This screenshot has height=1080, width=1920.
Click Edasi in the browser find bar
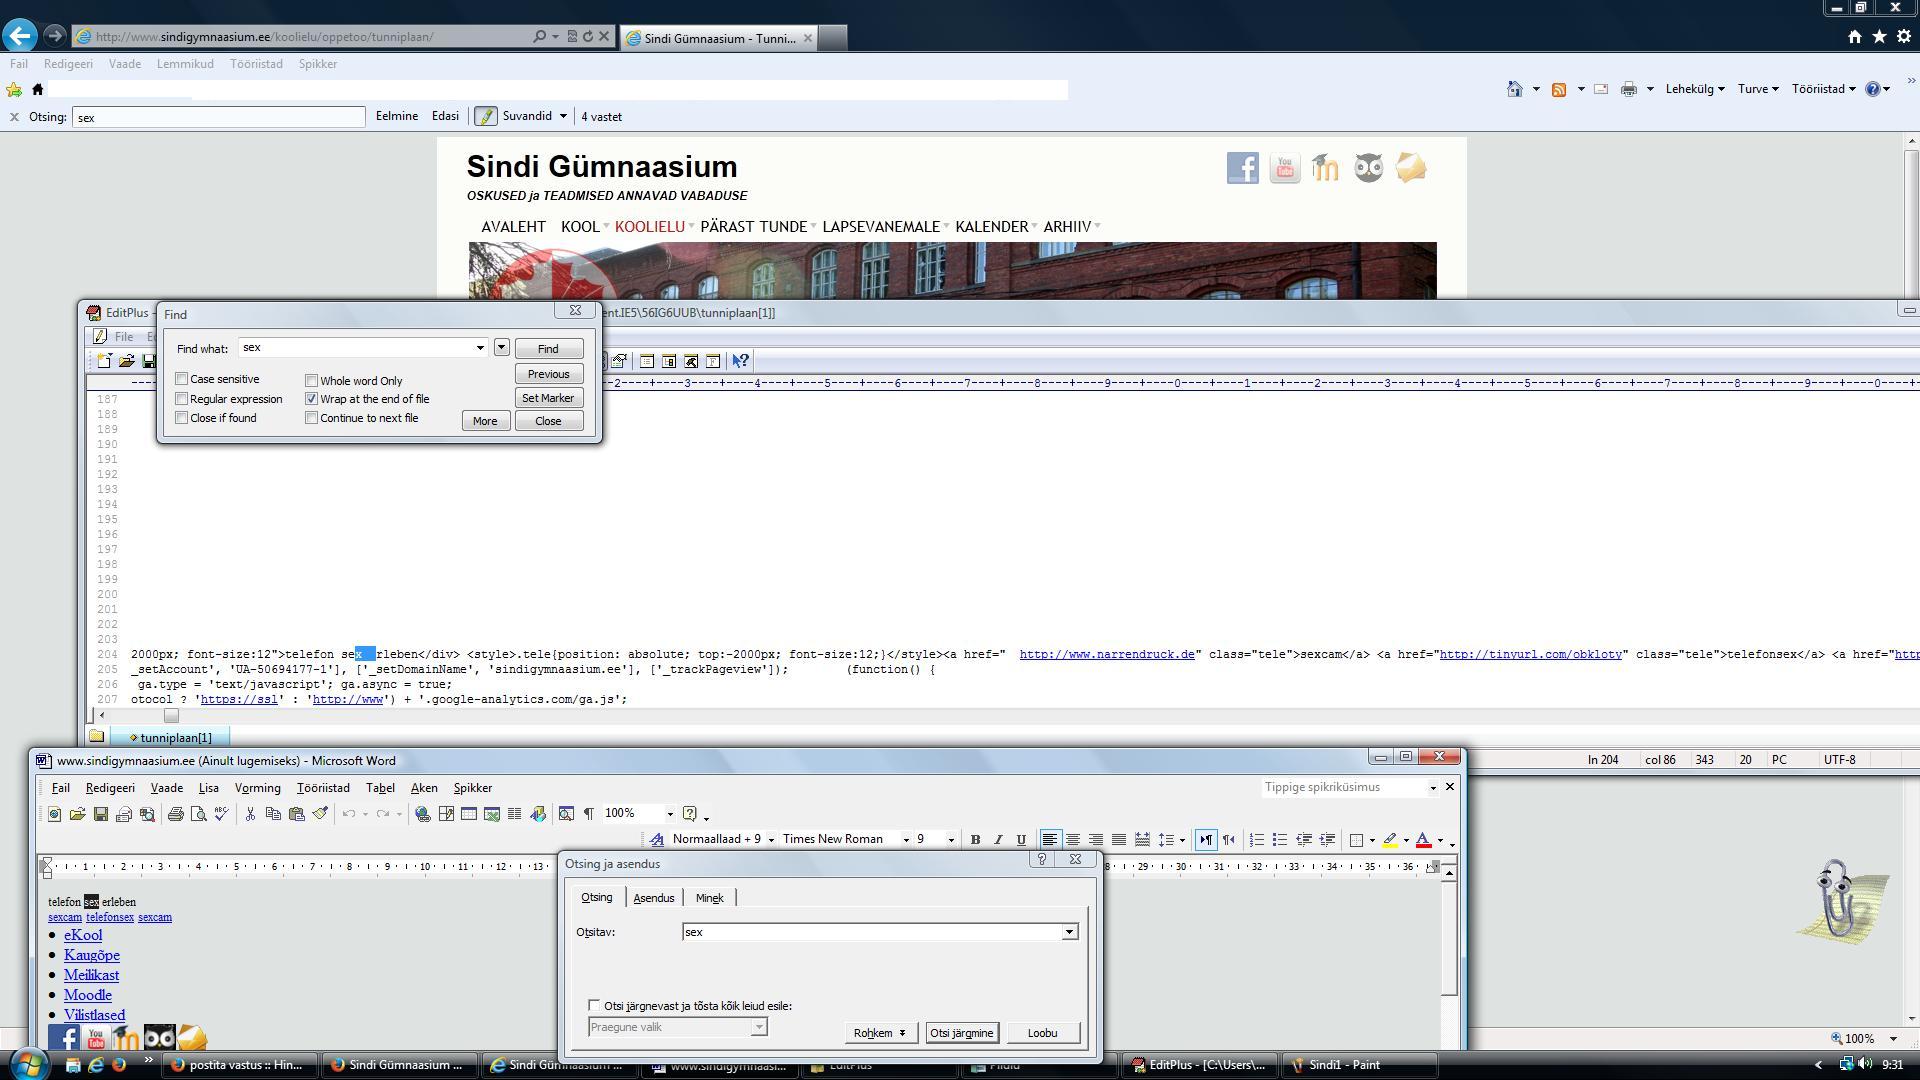(445, 116)
